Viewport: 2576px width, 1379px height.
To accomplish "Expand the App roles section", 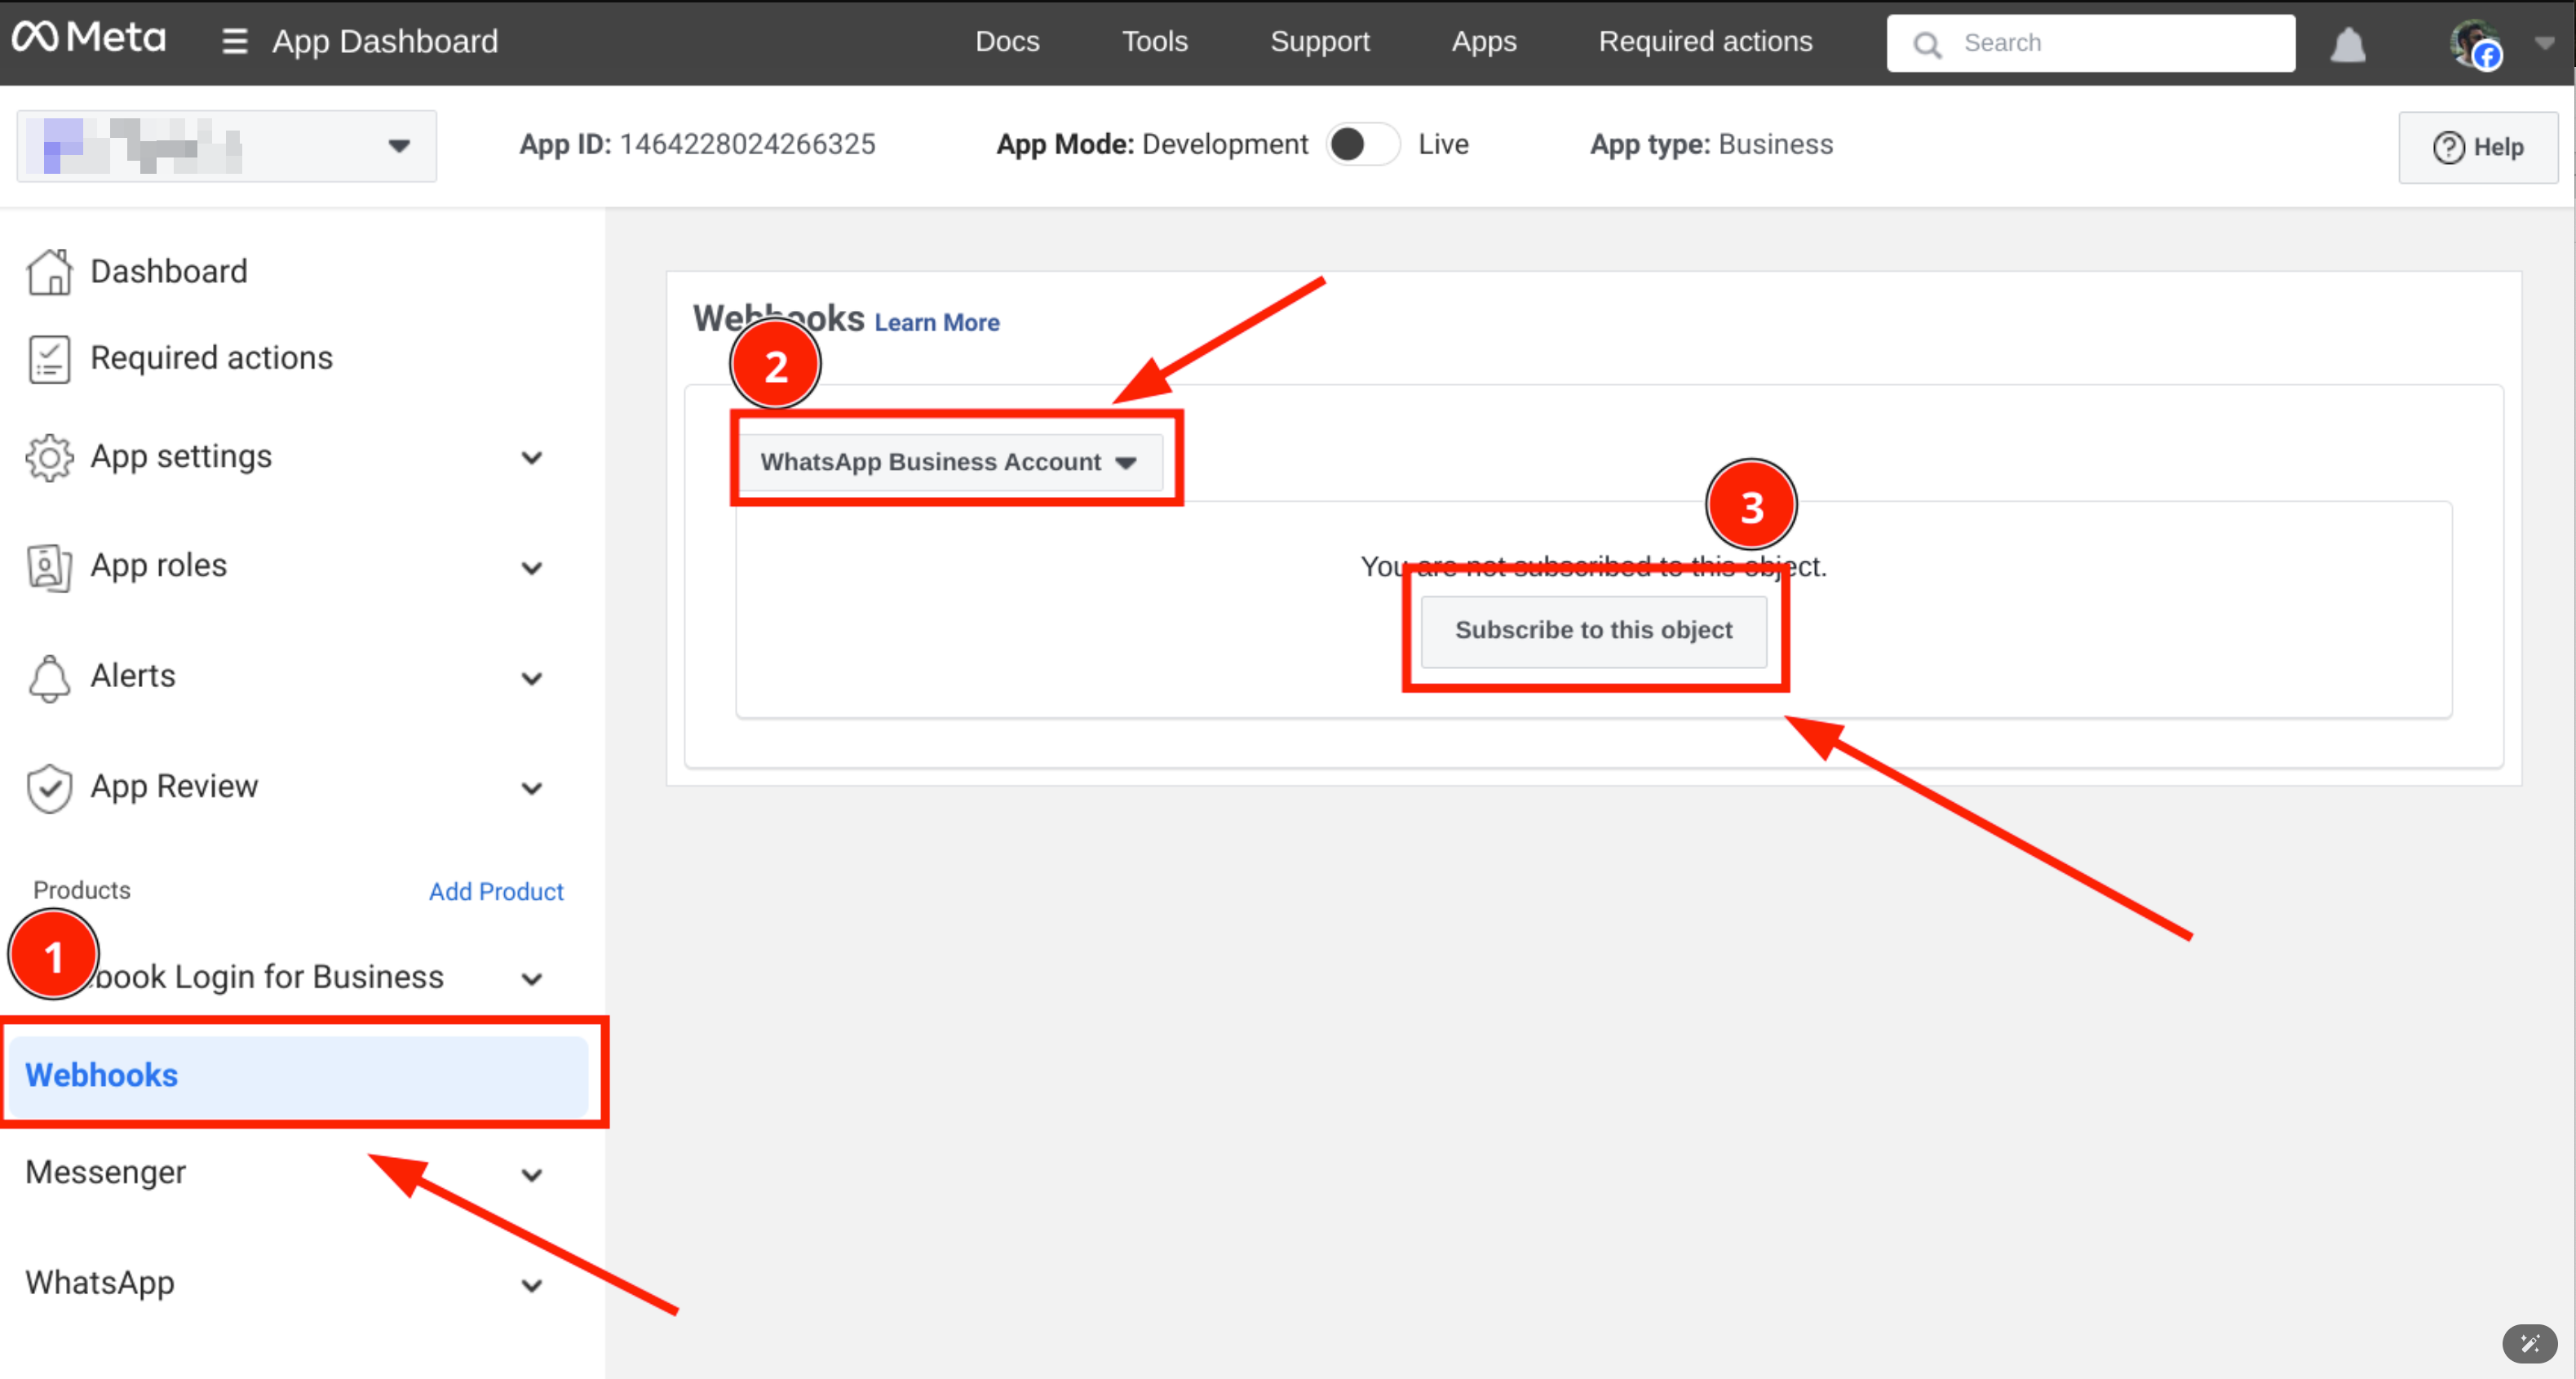I will point(532,568).
